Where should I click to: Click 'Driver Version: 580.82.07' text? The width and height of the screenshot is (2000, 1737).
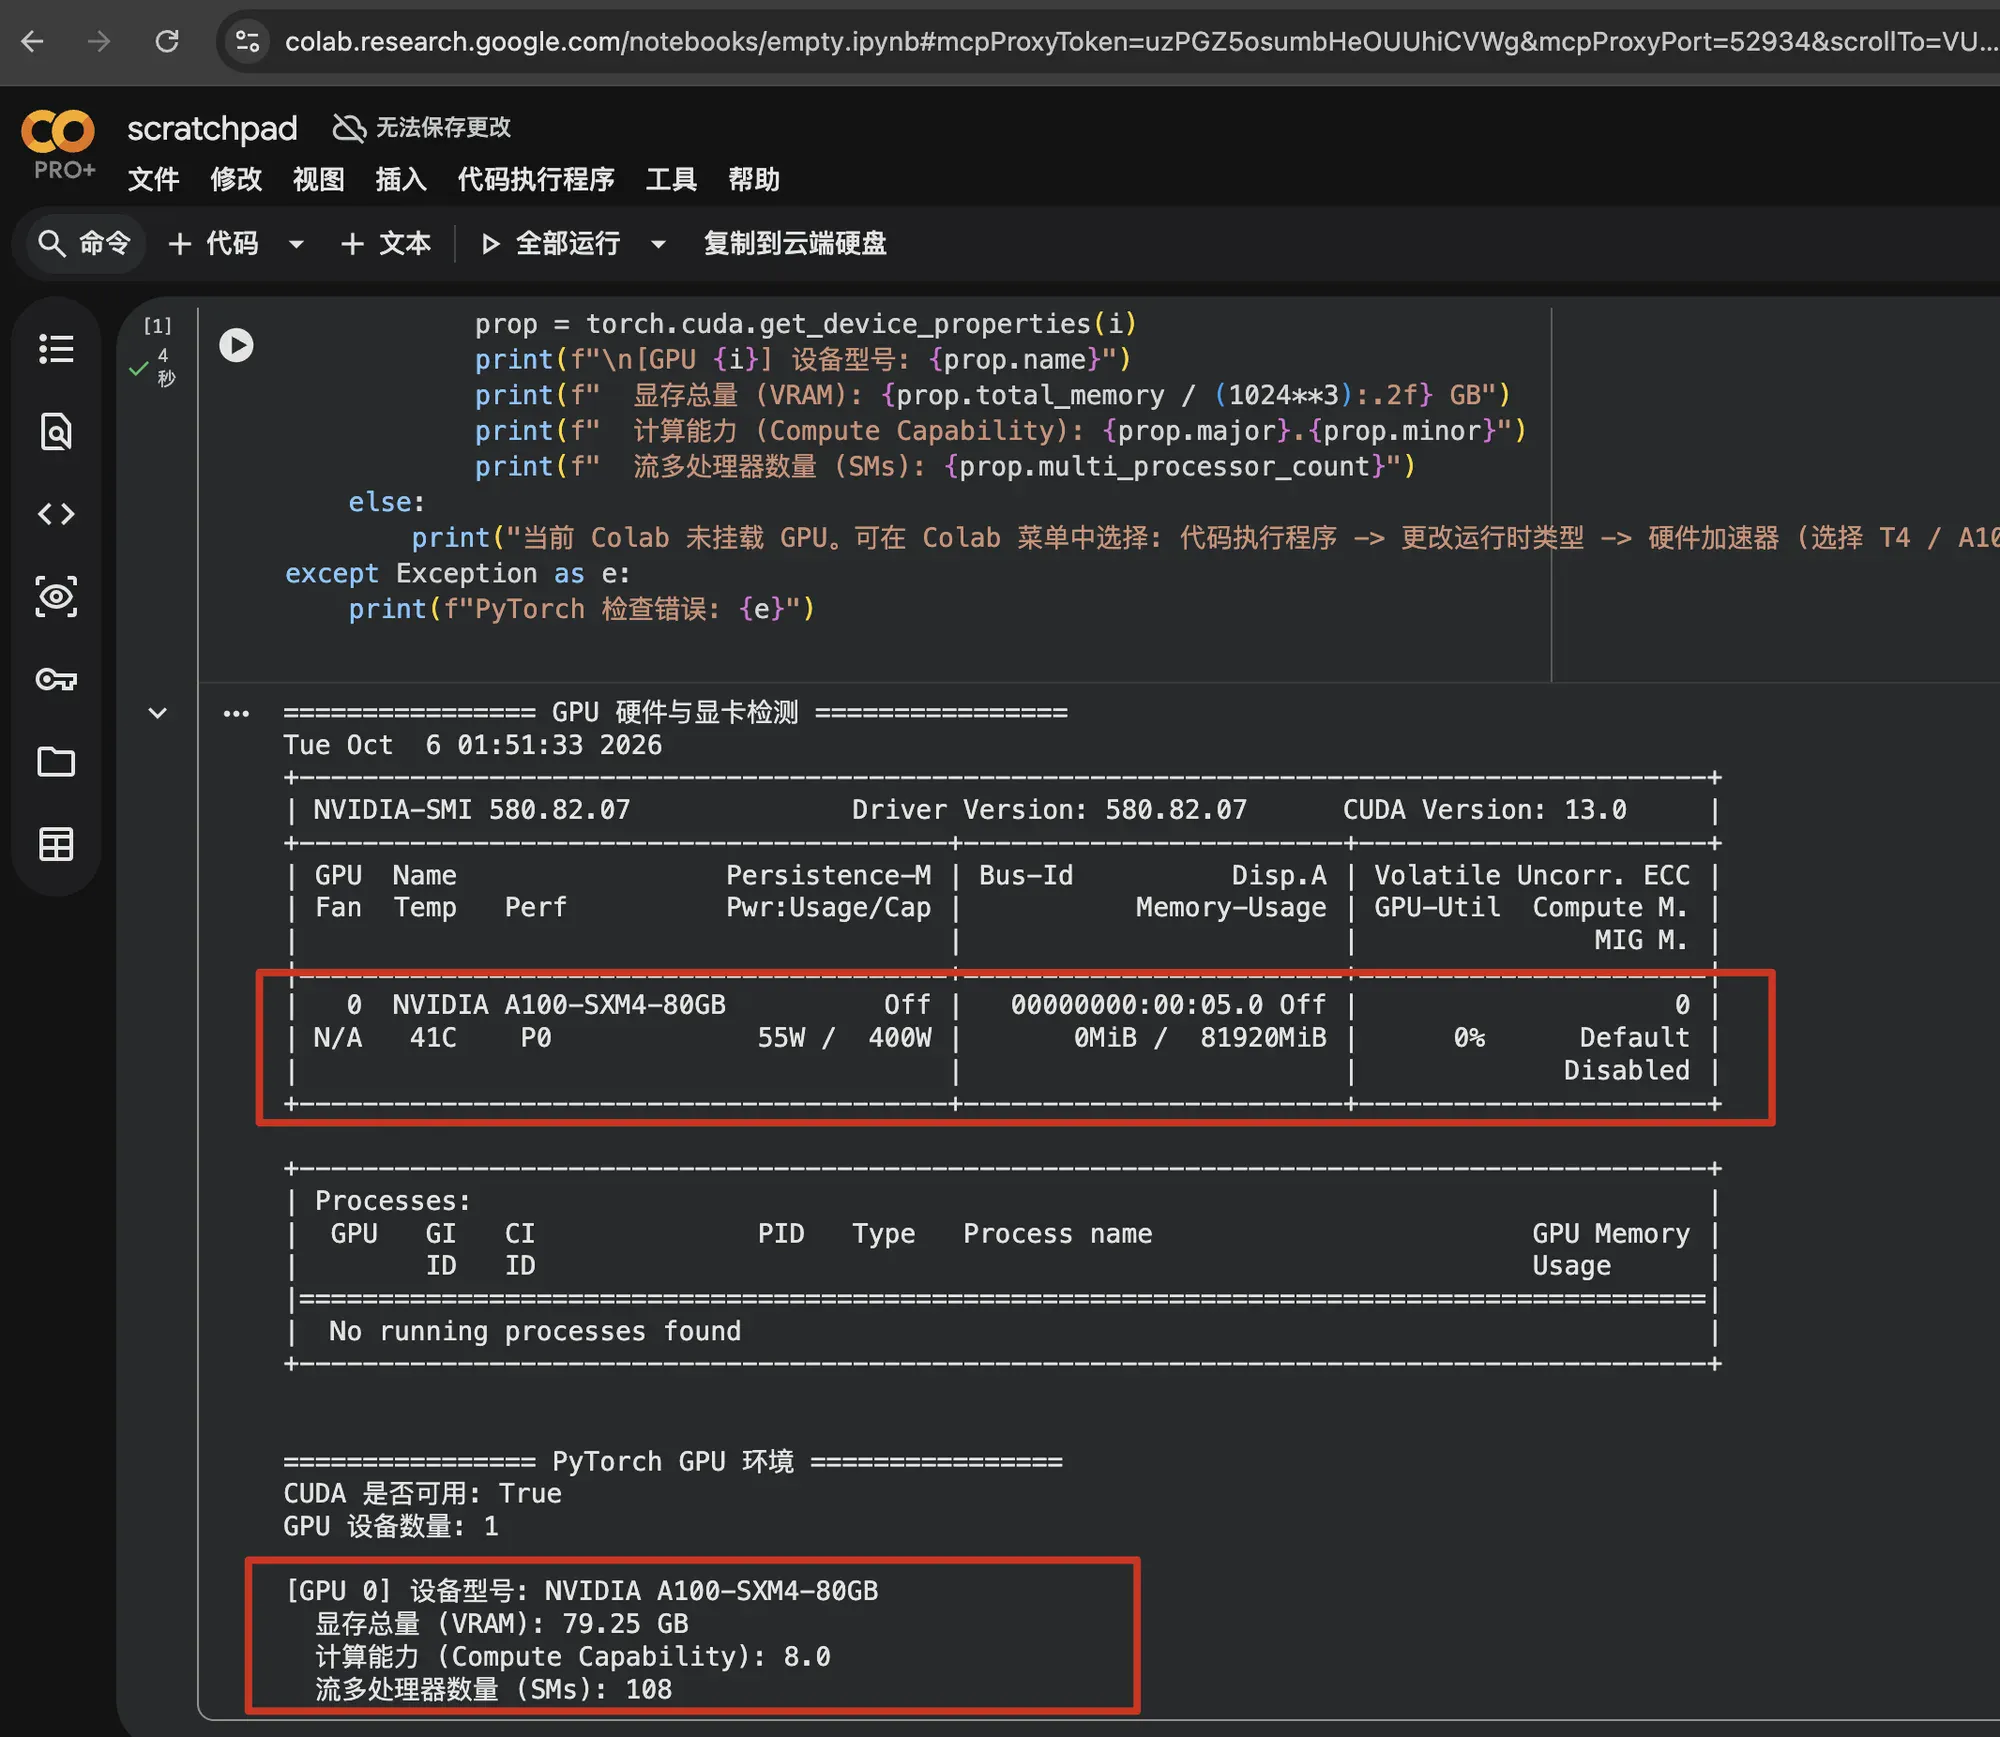(x=1049, y=810)
